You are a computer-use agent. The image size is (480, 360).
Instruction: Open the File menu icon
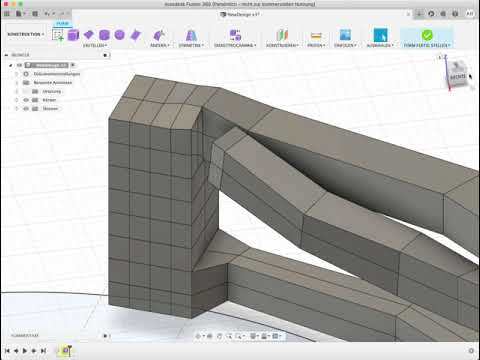[20, 14]
